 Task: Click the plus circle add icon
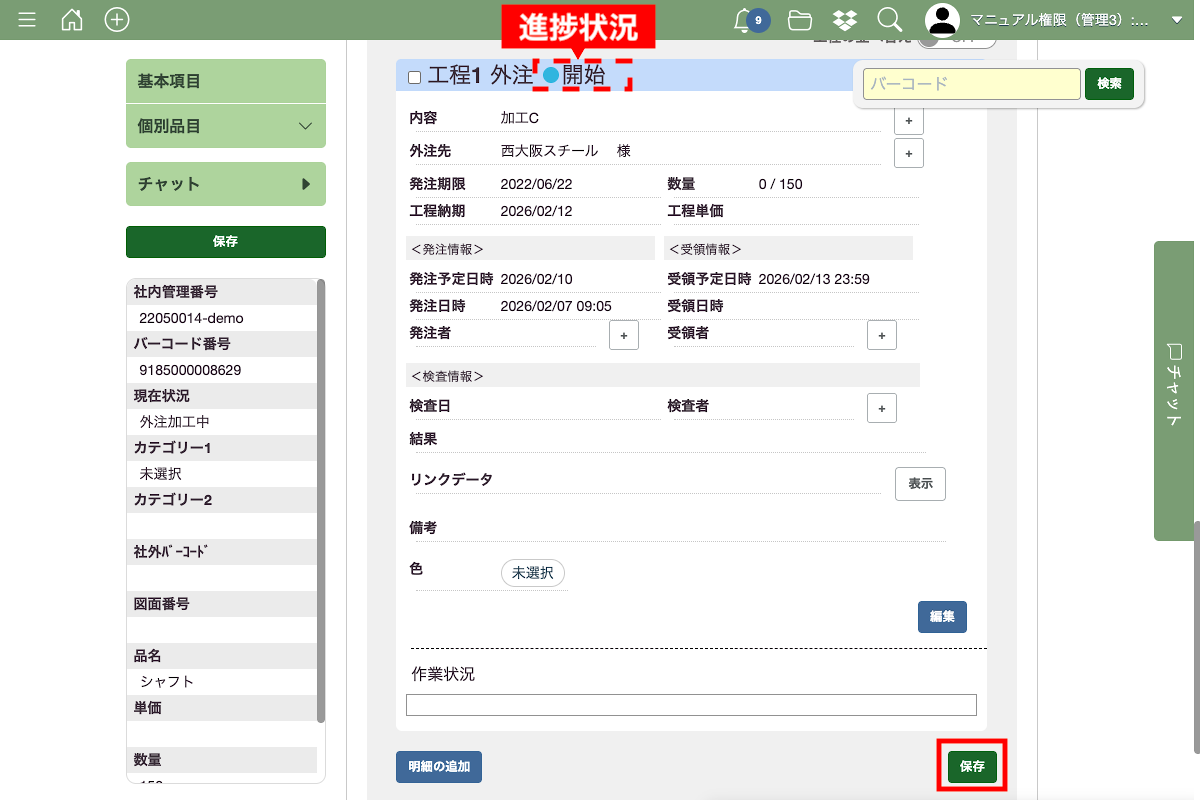(117, 20)
